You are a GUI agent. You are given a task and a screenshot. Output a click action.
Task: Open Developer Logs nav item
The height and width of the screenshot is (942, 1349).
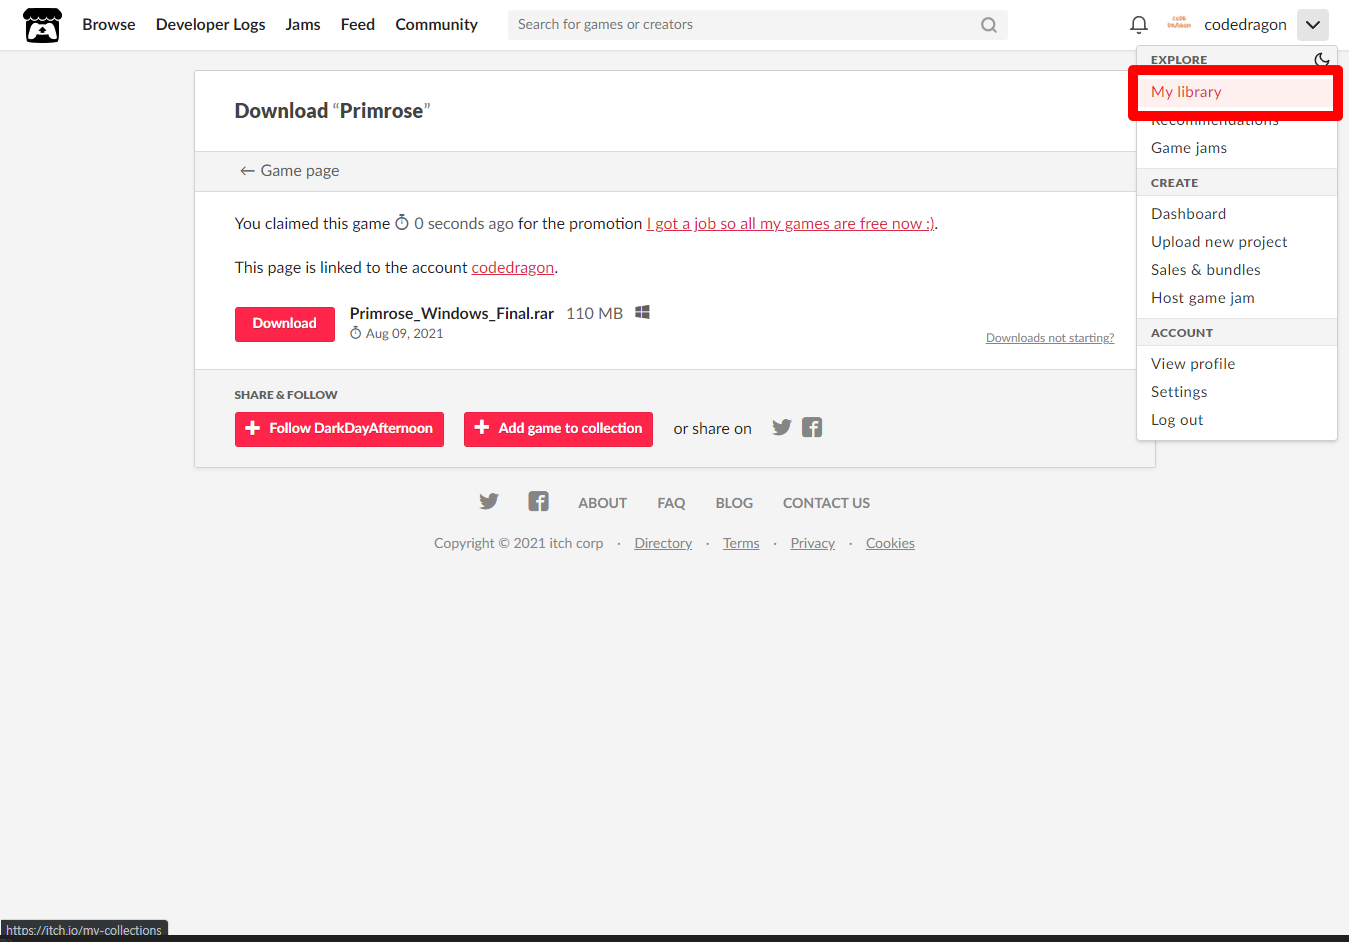pyautogui.click(x=211, y=25)
